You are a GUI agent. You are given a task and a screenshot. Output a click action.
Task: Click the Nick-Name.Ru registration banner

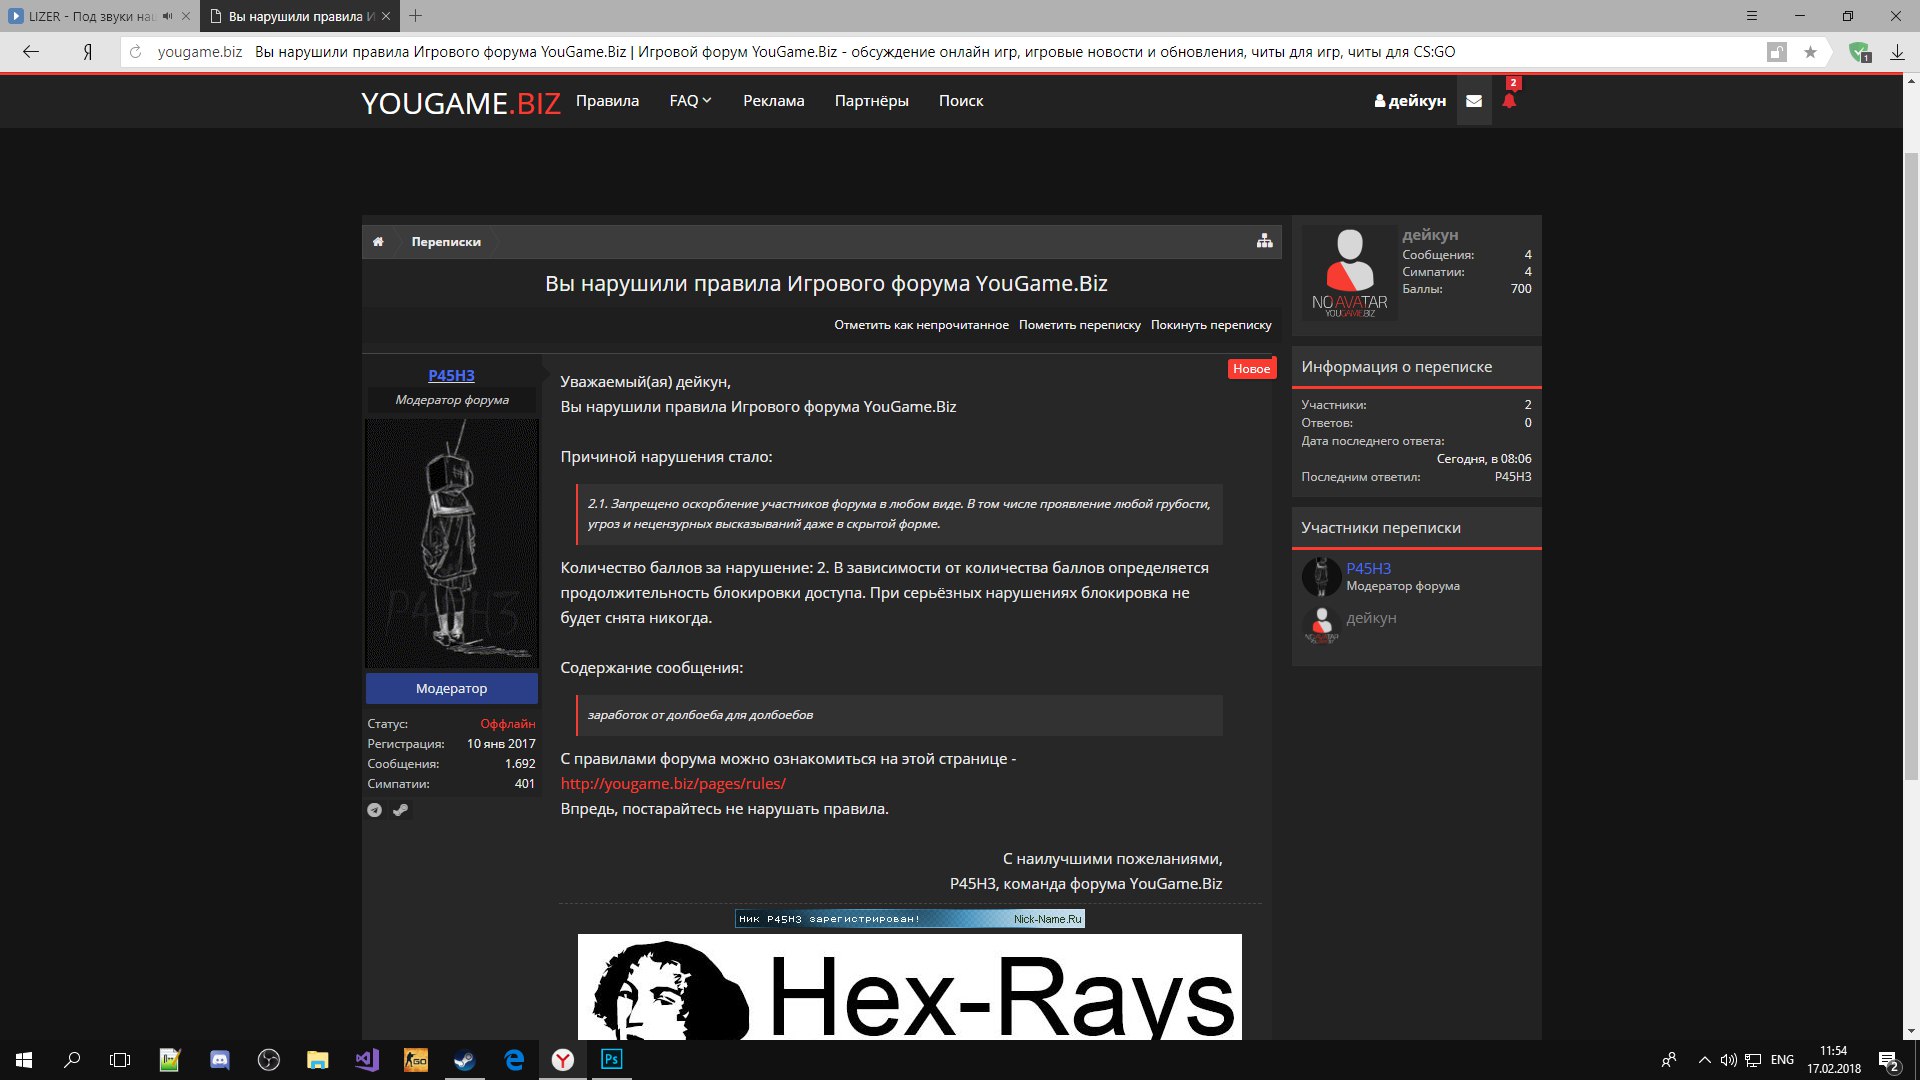point(910,919)
